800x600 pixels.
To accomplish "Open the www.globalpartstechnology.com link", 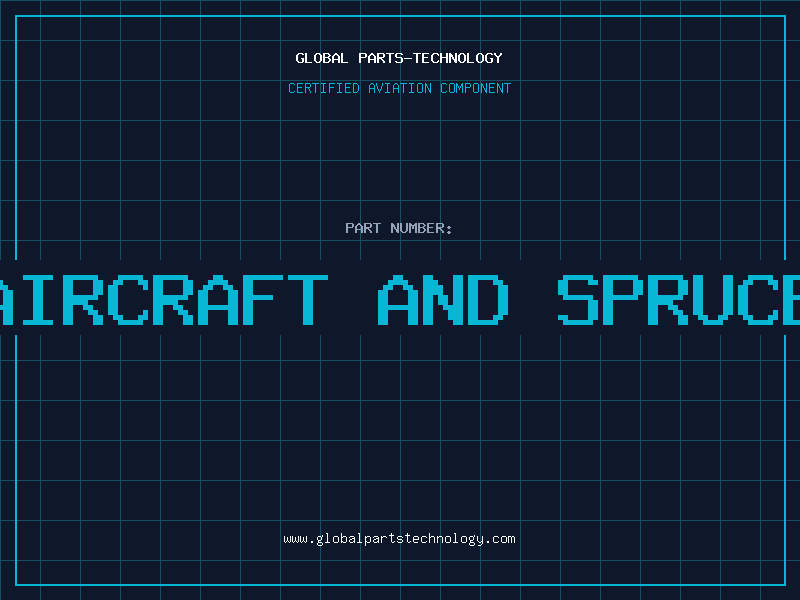I will click(x=399, y=539).
